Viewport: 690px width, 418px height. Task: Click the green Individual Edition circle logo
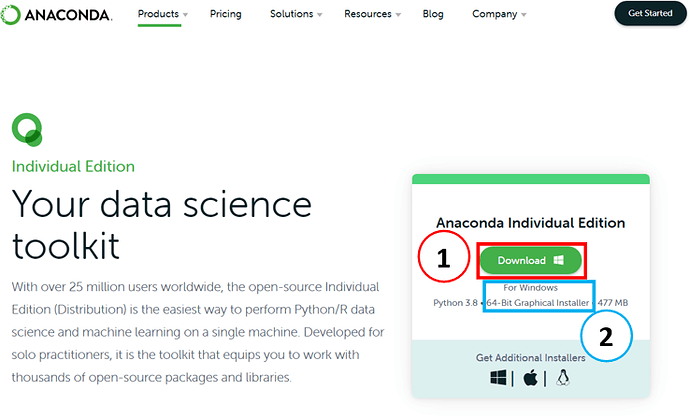point(27,130)
